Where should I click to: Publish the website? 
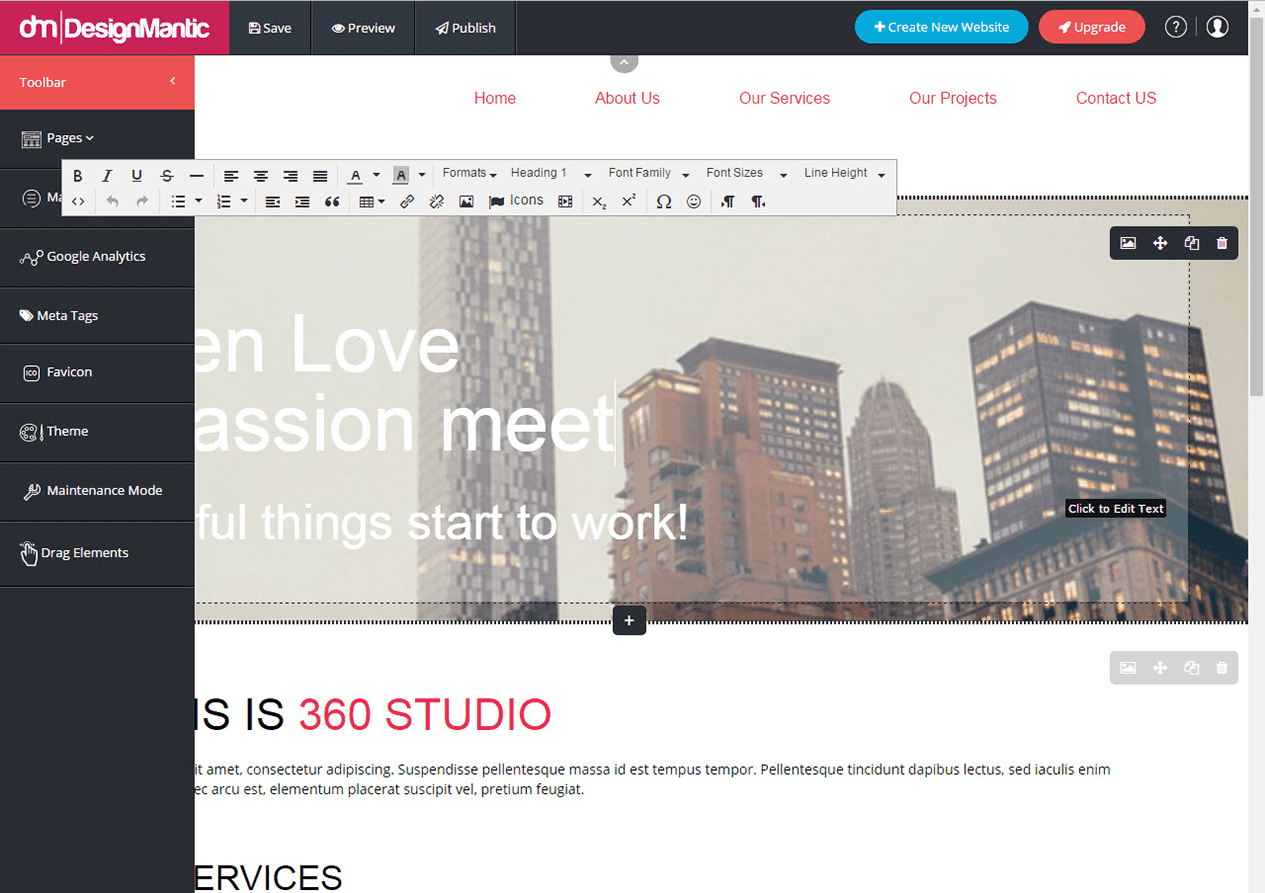tap(464, 27)
